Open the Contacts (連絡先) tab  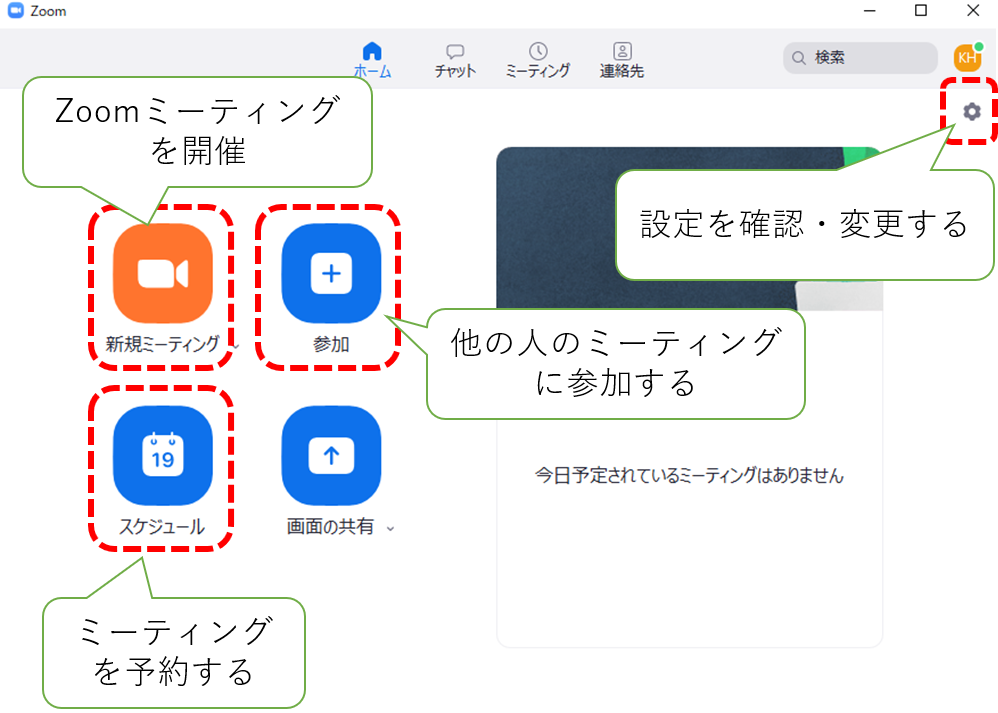pyautogui.click(x=622, y=60)
